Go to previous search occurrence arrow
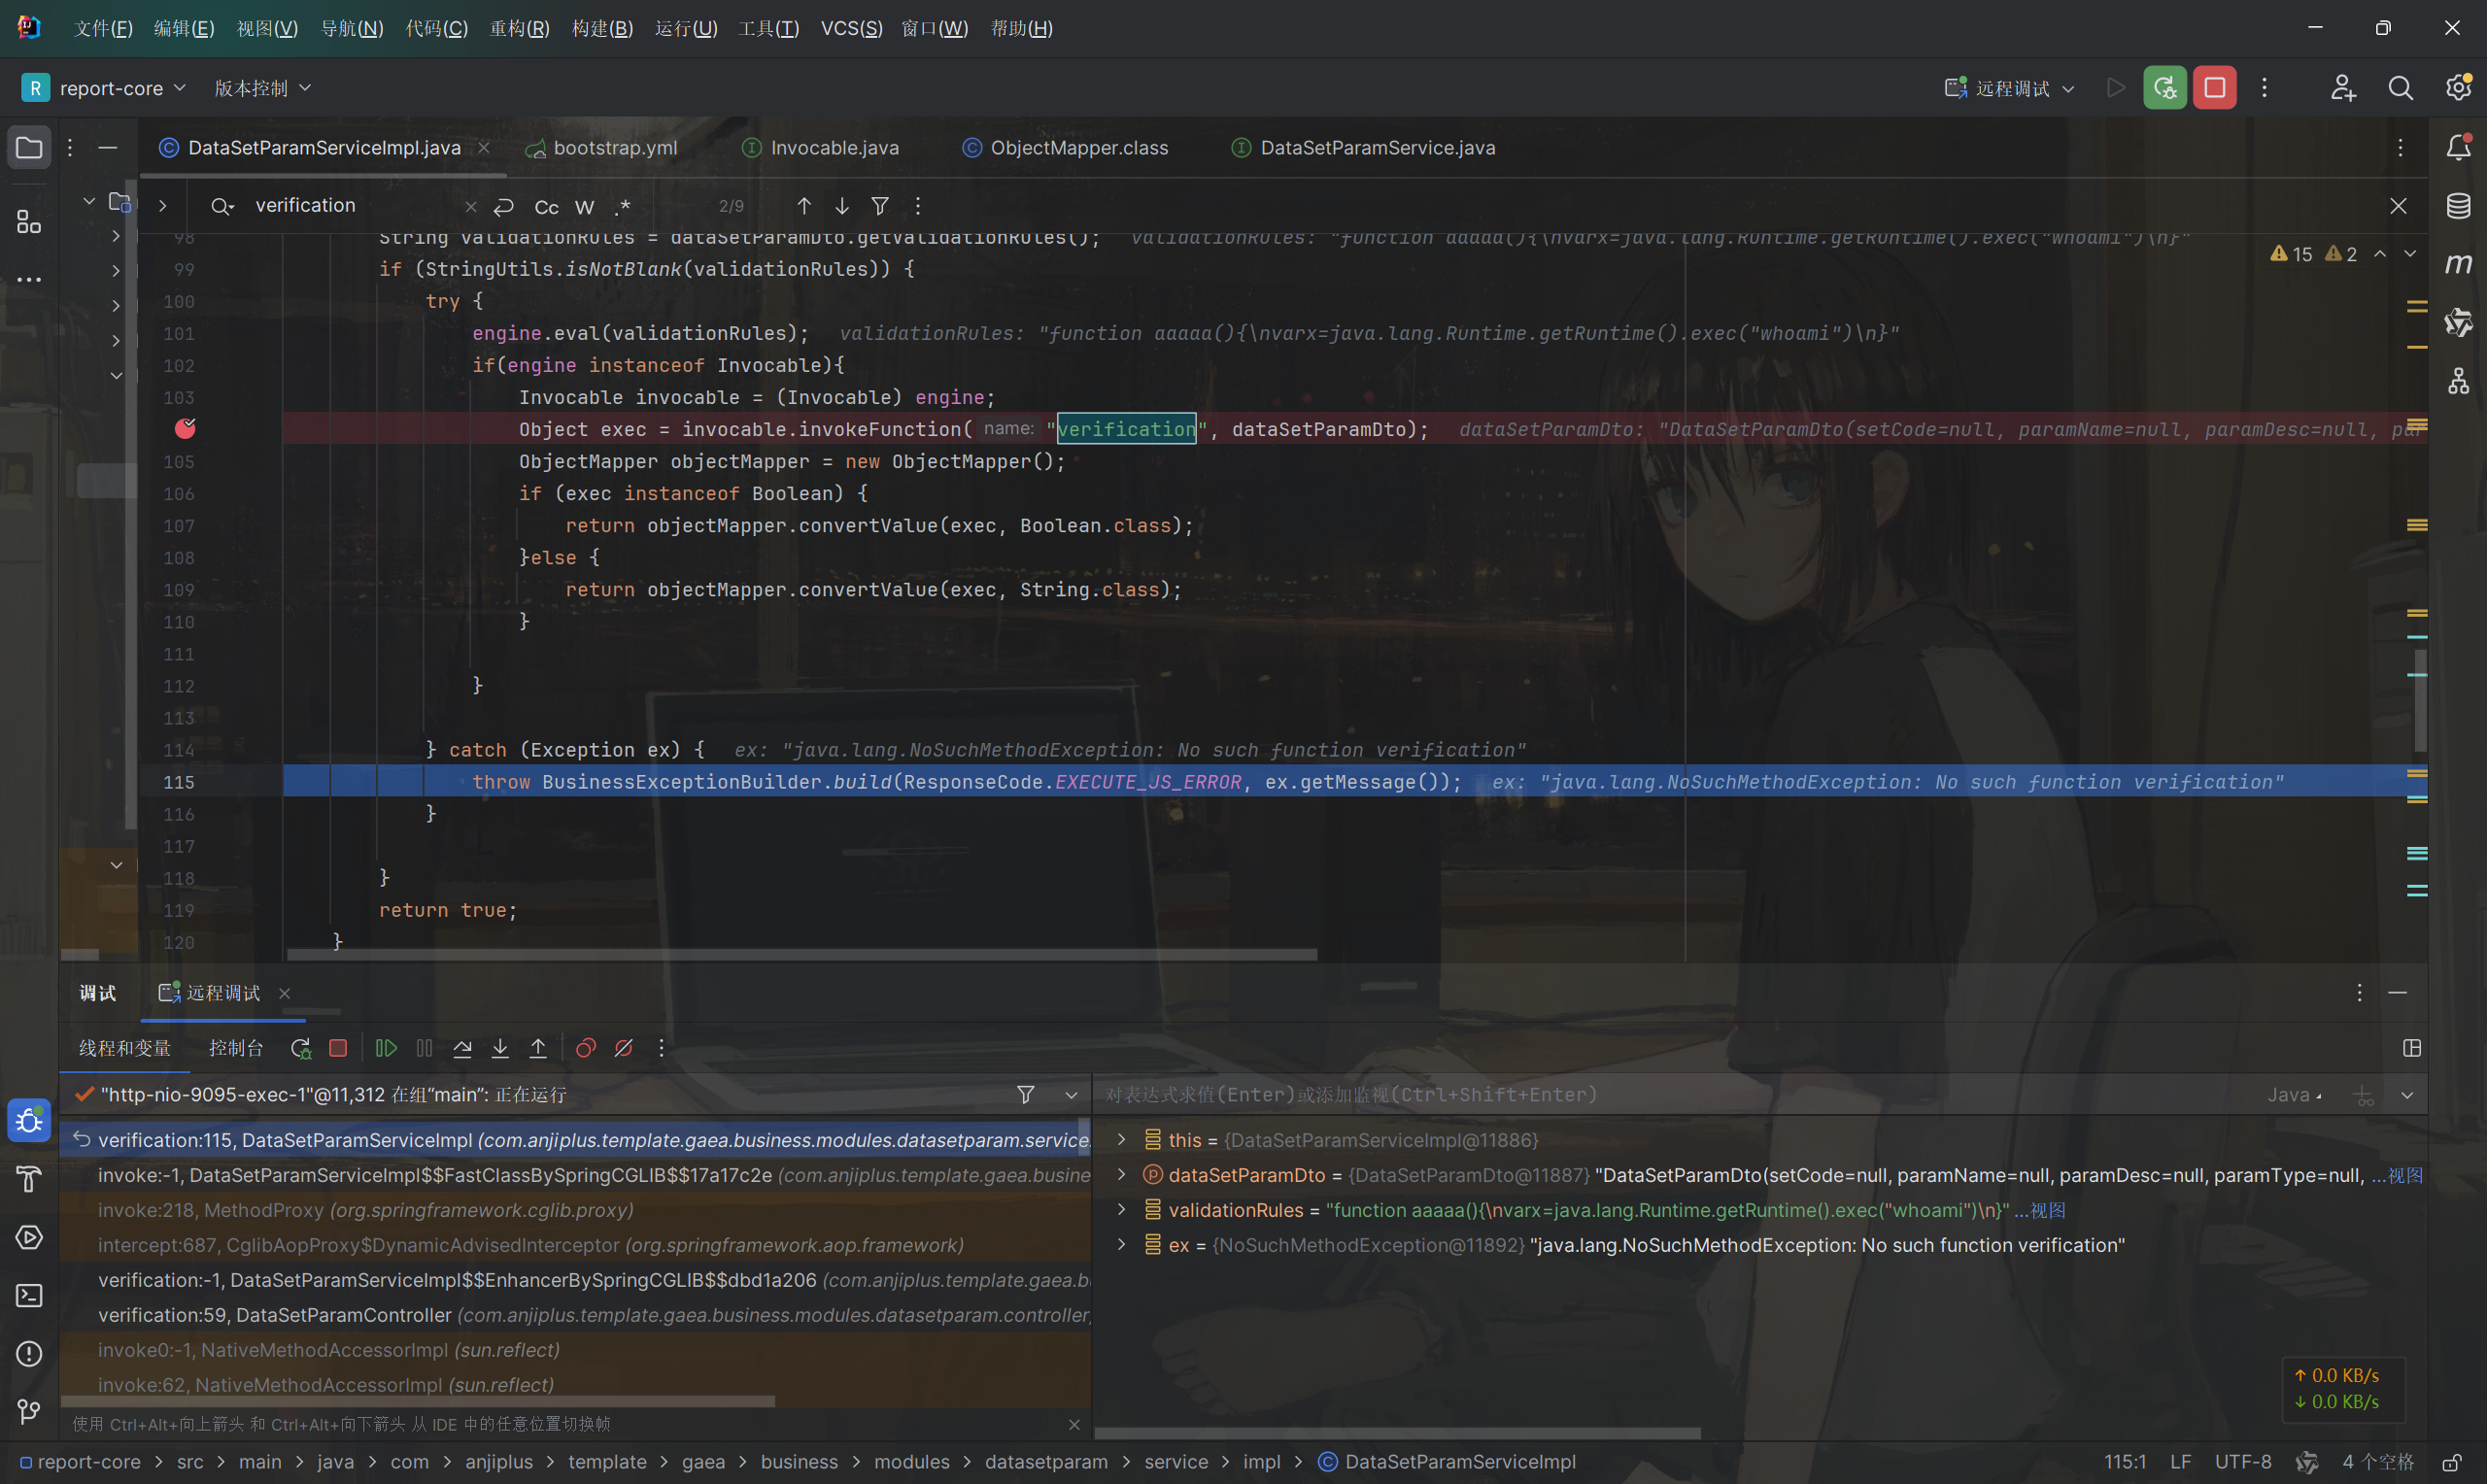 (804, 206)
